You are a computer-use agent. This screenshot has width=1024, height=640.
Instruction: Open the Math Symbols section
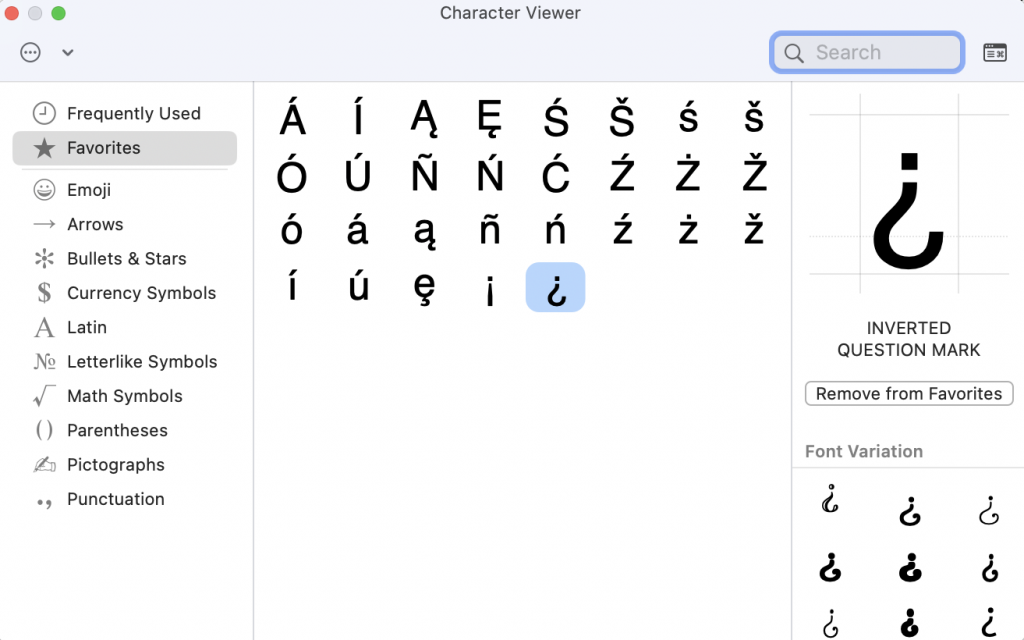[124, 396]
